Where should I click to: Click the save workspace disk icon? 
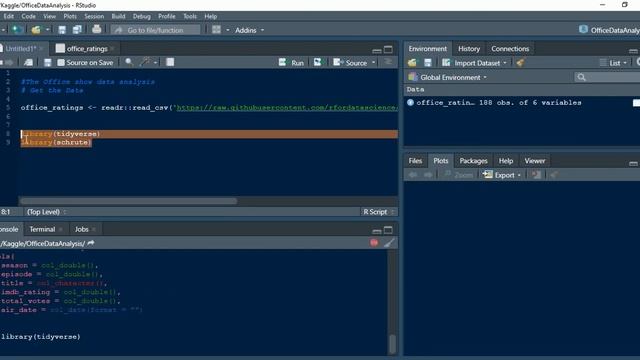click(428, 63)
